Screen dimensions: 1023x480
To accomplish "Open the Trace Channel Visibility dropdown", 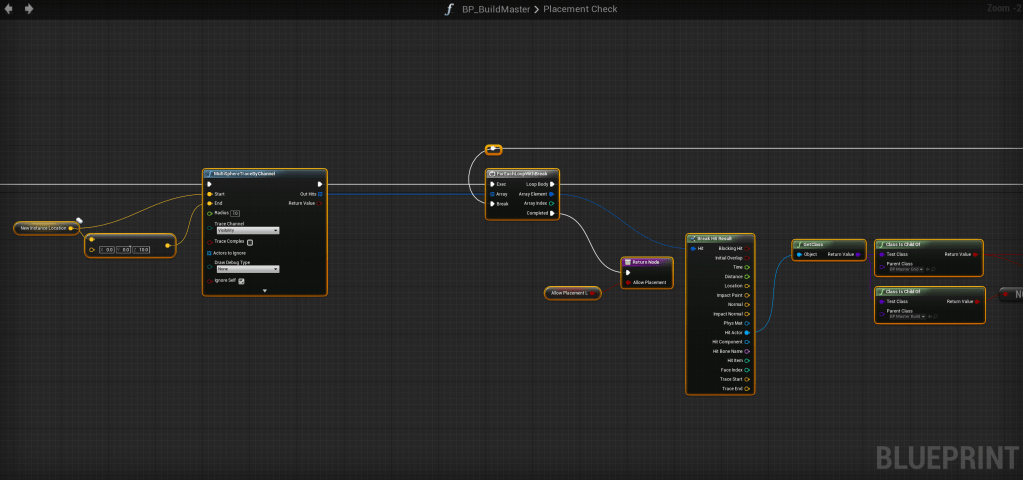I will point(247,230).
